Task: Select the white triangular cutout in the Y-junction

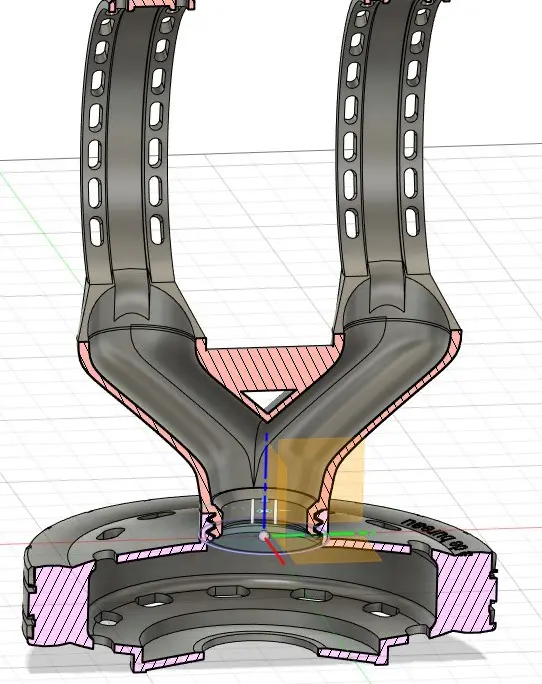Action: click(x=267, y=399)
